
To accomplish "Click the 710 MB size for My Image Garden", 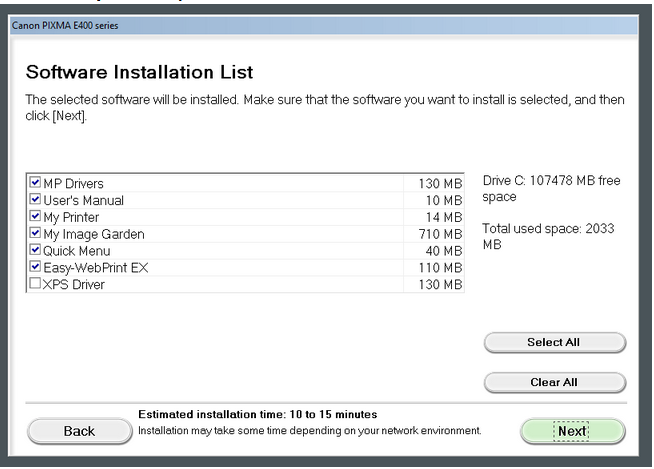I will coord(440,234).
